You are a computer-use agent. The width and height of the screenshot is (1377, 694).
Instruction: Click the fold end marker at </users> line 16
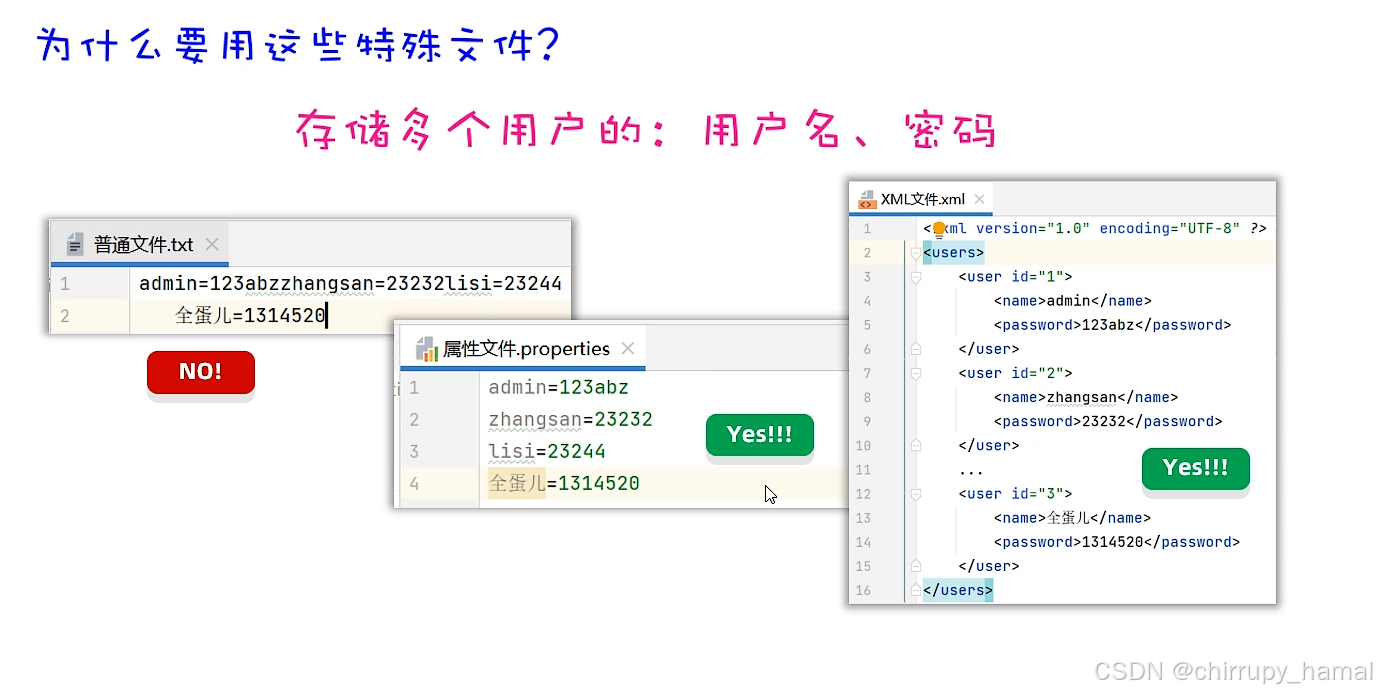coord(914,590)
